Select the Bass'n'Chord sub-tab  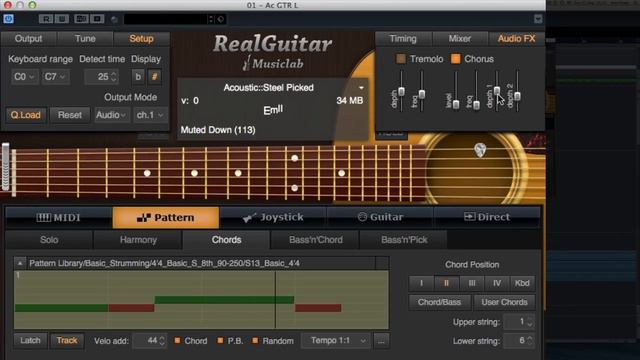coord(316,240)
